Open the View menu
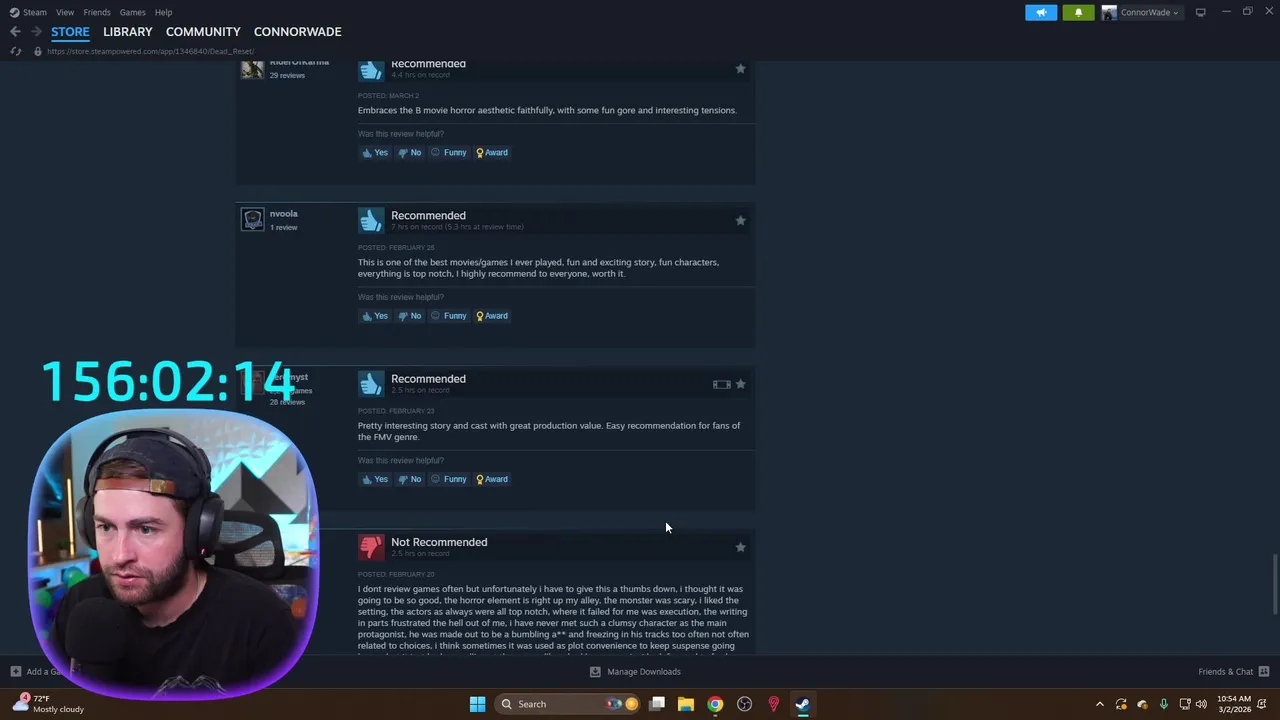This screenshot has width=1280, height=720. pyautogui.click(x=65, y=12)
